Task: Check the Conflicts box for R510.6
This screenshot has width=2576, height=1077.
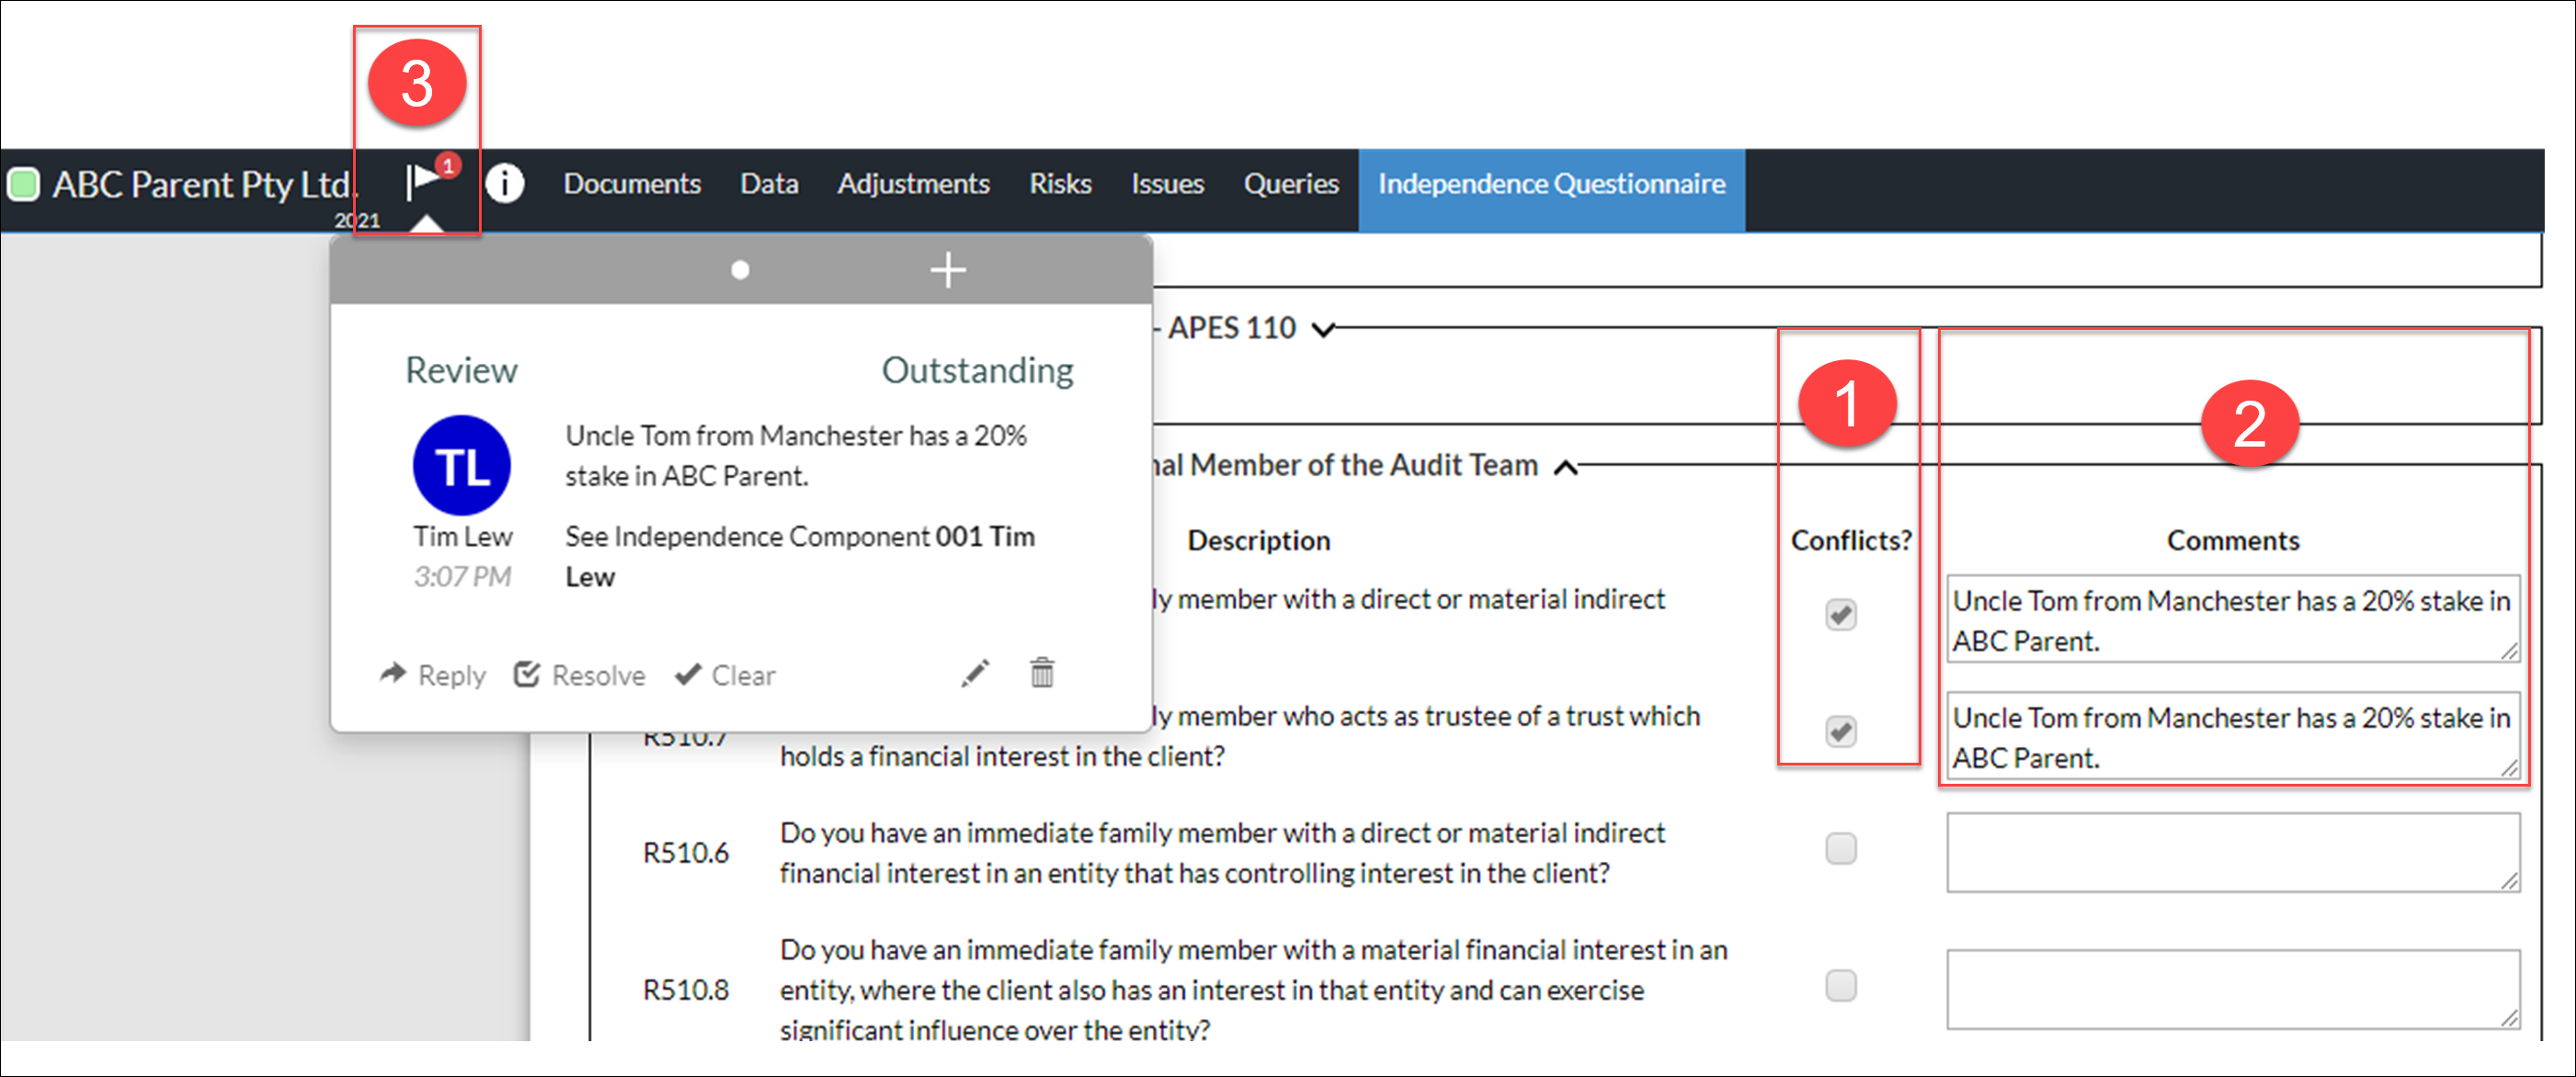Action: tap(1840, 849)
